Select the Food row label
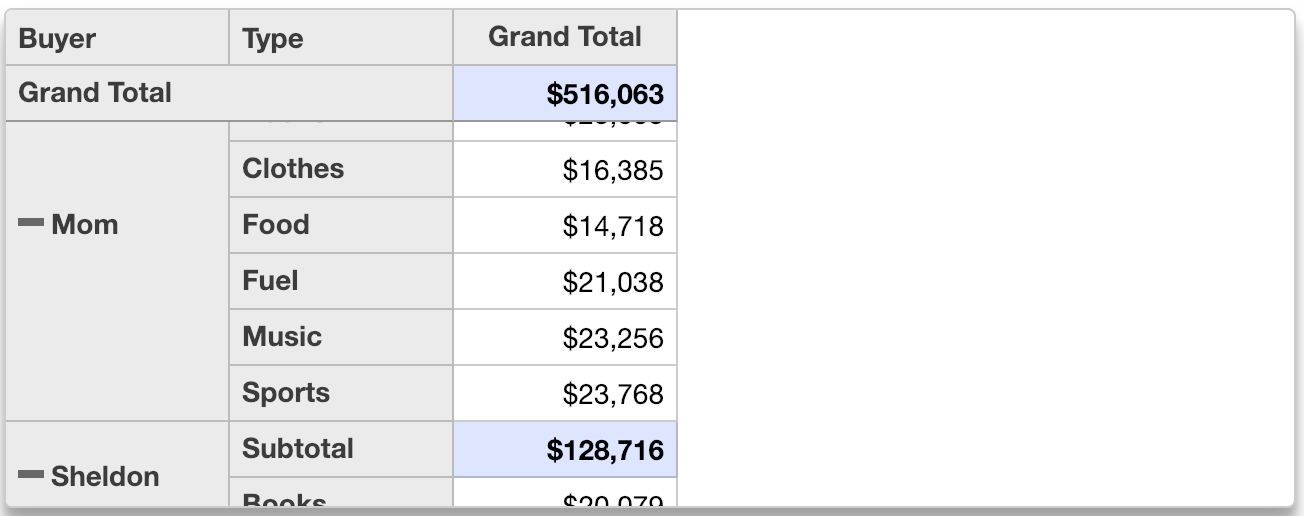 [x=276, y=225]
